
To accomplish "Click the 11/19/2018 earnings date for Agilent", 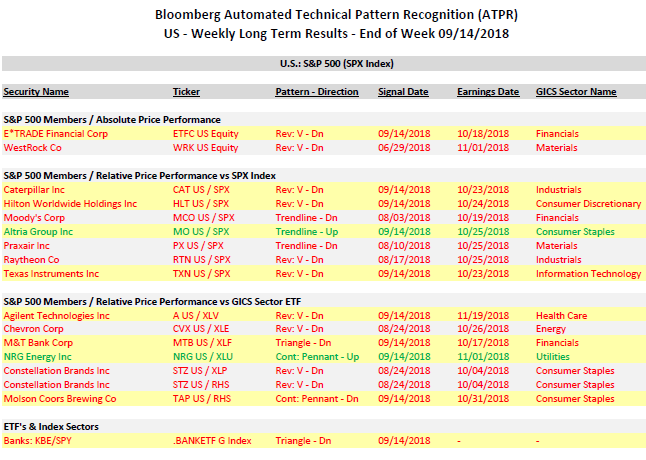I will click(483, 316).
